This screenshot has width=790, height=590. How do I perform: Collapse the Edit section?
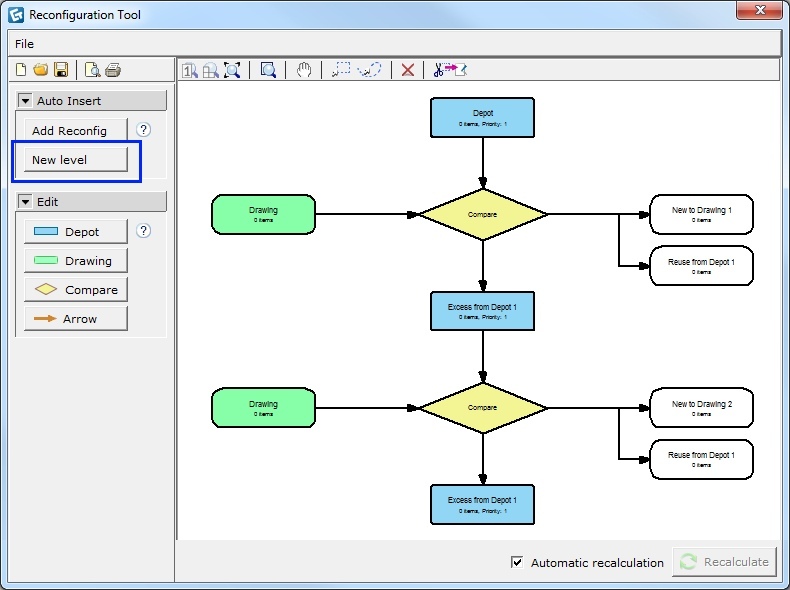click(25, 202)
